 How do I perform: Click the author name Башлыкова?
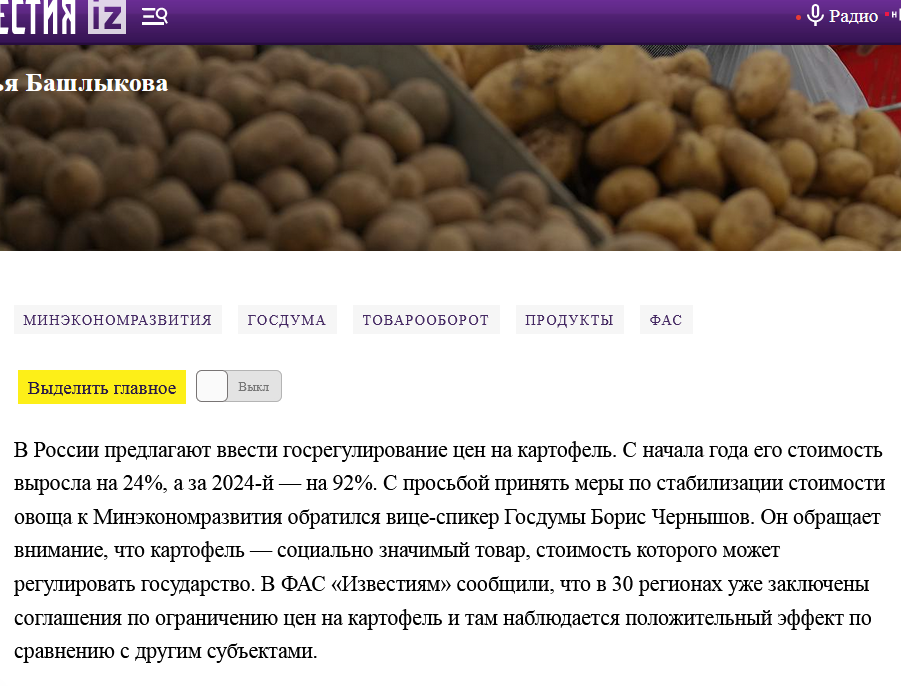coord(97,83)
